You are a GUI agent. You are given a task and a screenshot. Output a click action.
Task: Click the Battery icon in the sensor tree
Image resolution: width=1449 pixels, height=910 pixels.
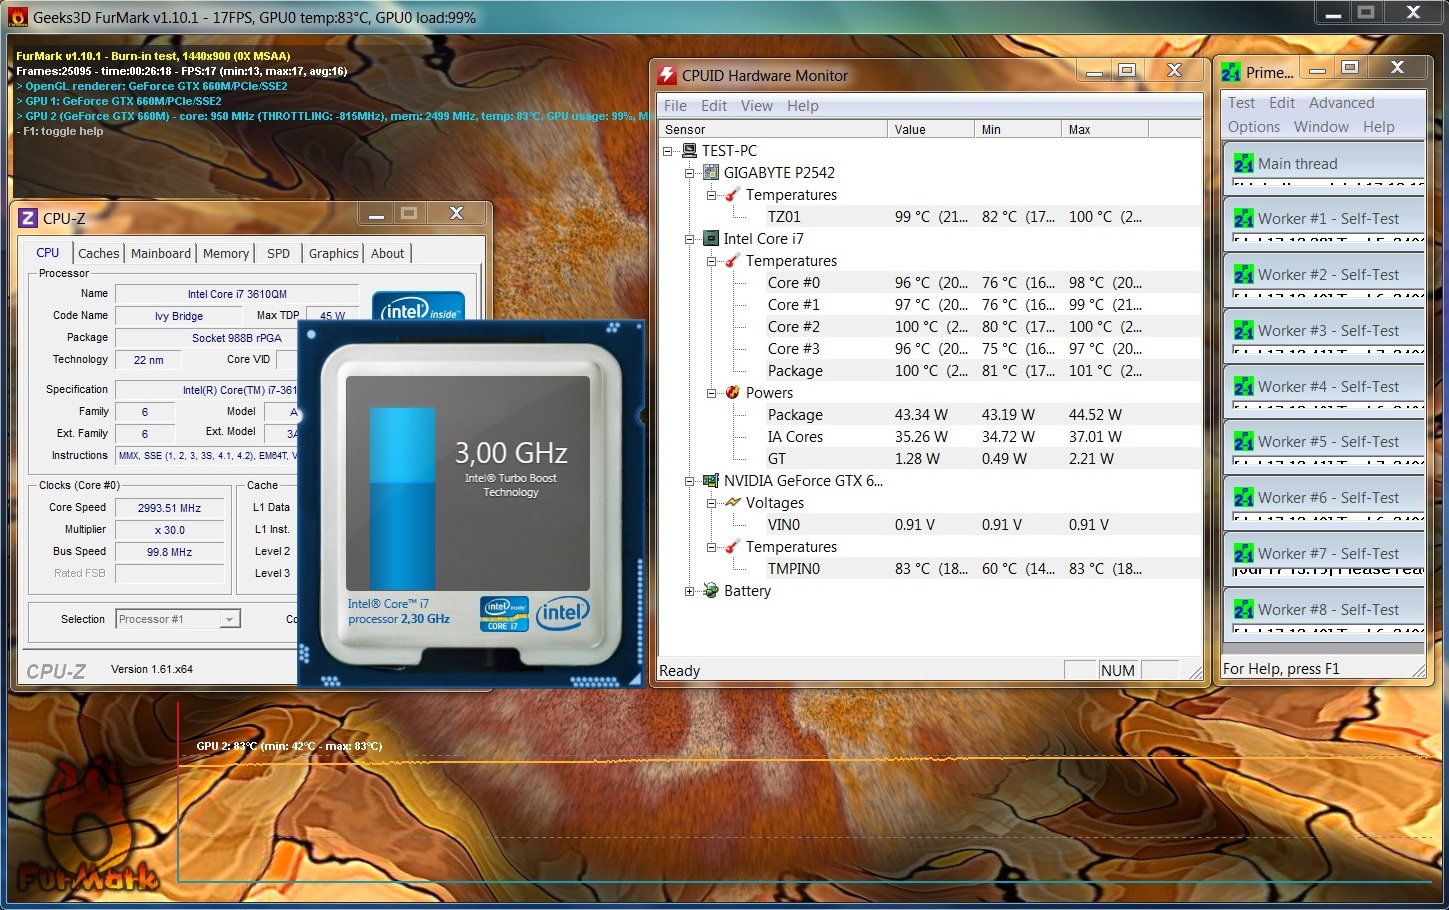coord(711,591)
